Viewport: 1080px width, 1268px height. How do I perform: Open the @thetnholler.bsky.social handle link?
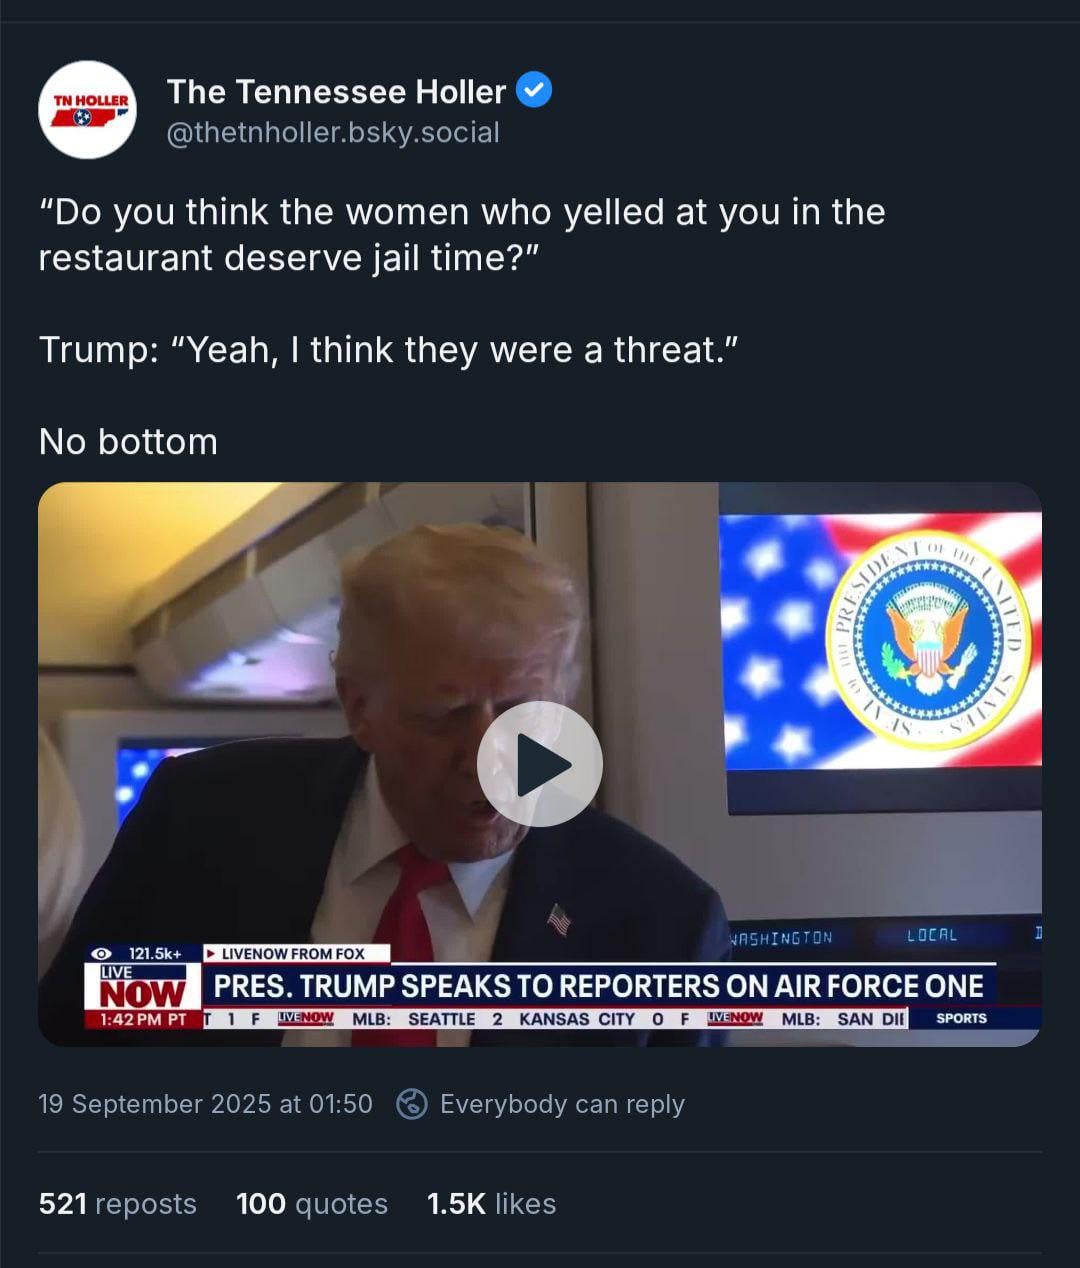tap(333, 132)
